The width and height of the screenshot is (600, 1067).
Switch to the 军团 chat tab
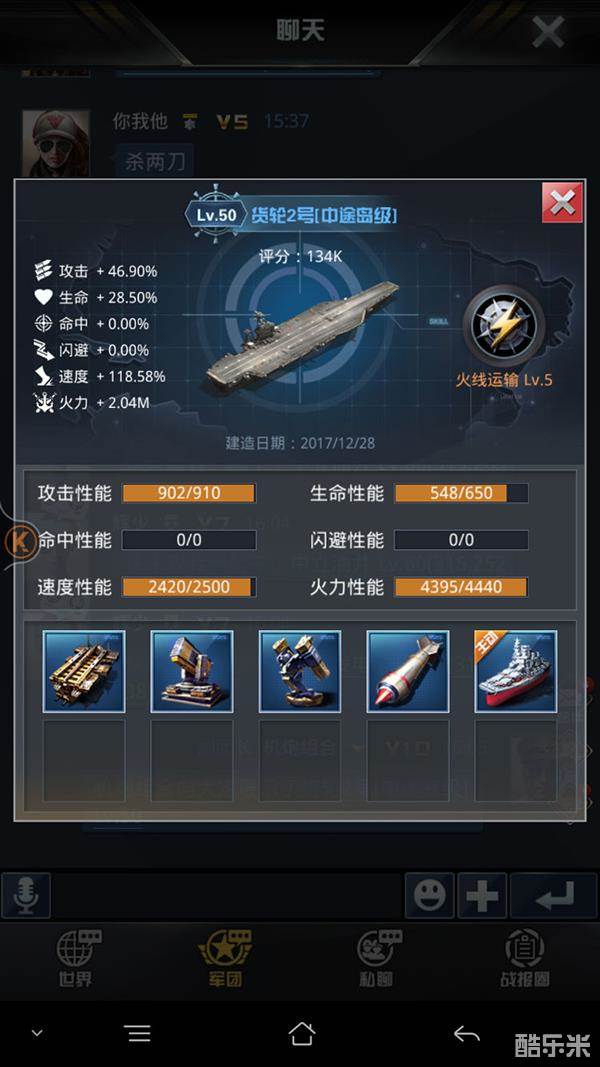224,958
